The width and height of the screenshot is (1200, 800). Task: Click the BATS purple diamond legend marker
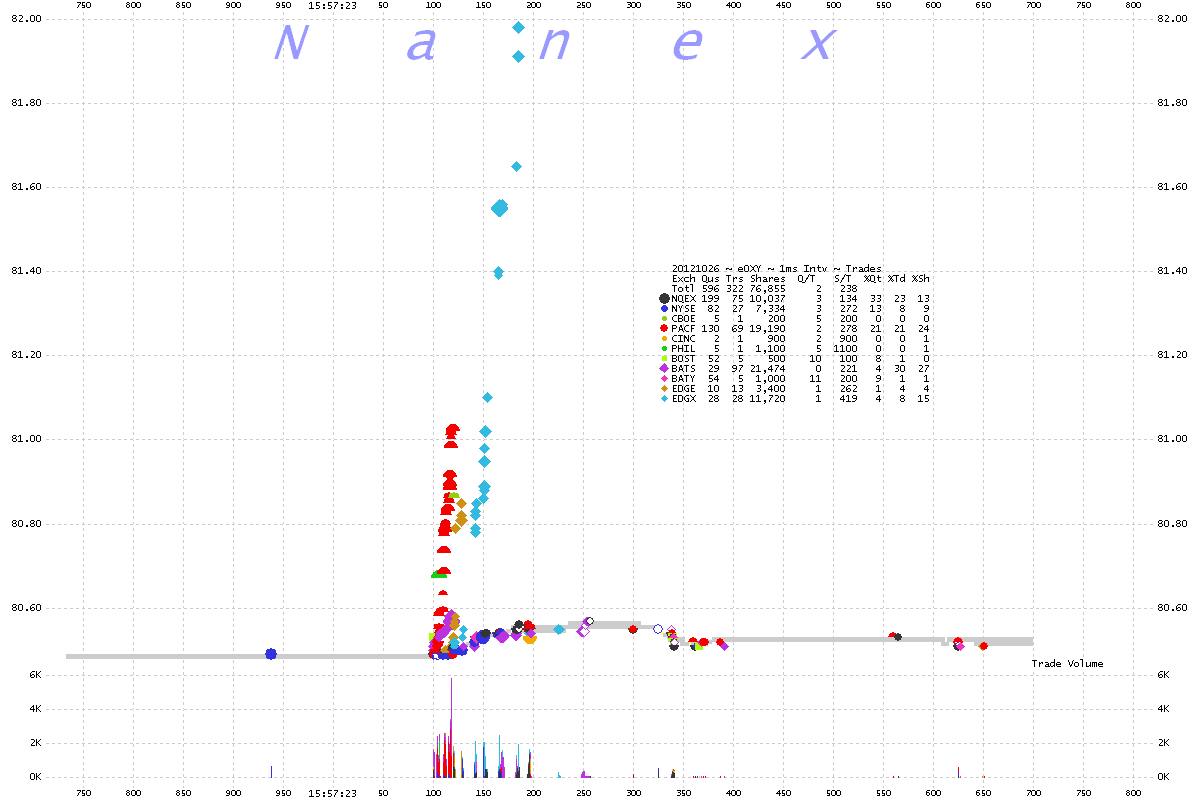(x=664, y=368)
